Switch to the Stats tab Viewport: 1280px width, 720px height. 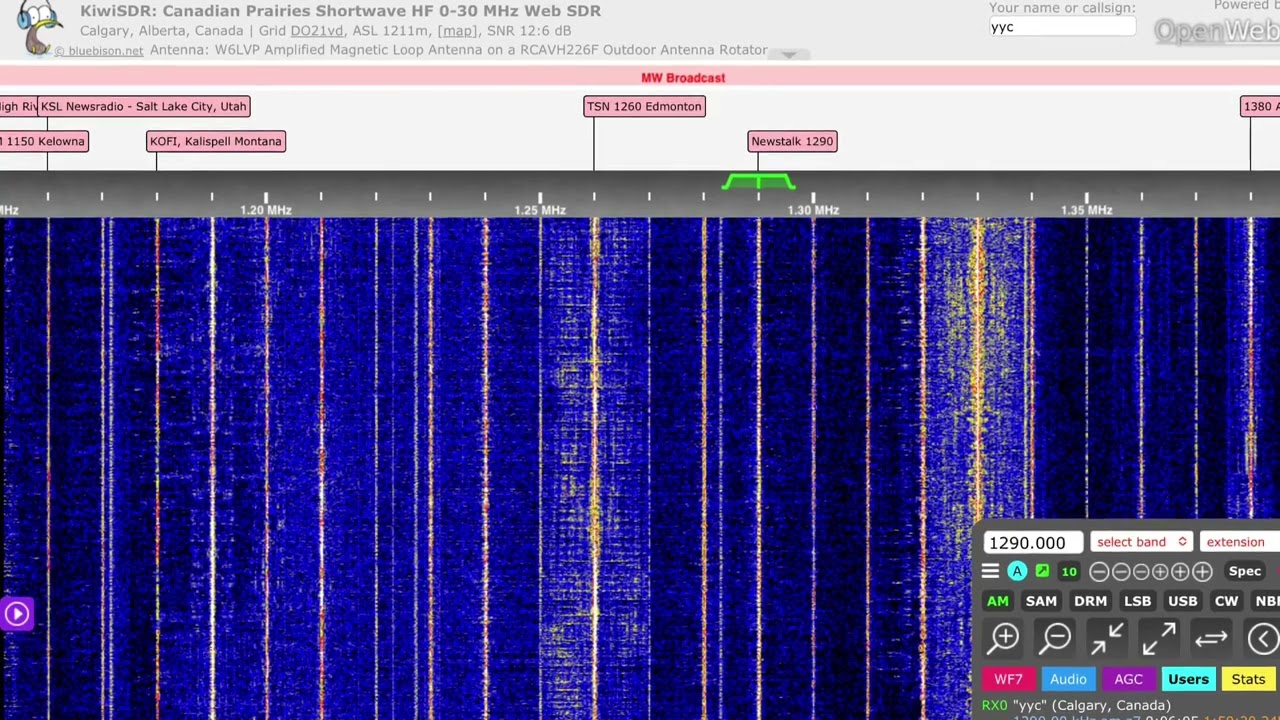click(x=1248, y=679)
